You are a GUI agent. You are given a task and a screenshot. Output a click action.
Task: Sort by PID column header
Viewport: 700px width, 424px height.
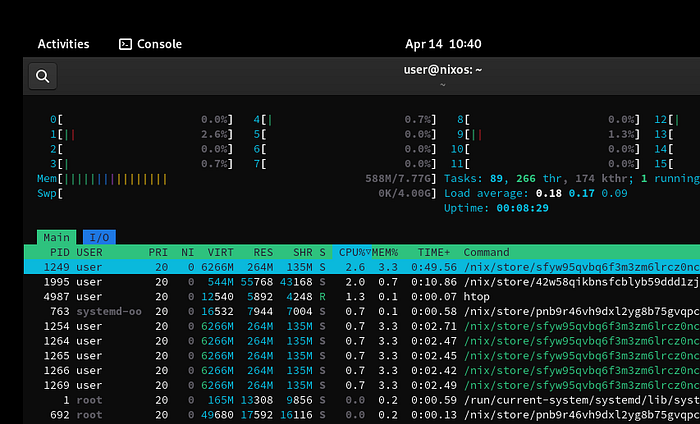click(x=60, y=252)
